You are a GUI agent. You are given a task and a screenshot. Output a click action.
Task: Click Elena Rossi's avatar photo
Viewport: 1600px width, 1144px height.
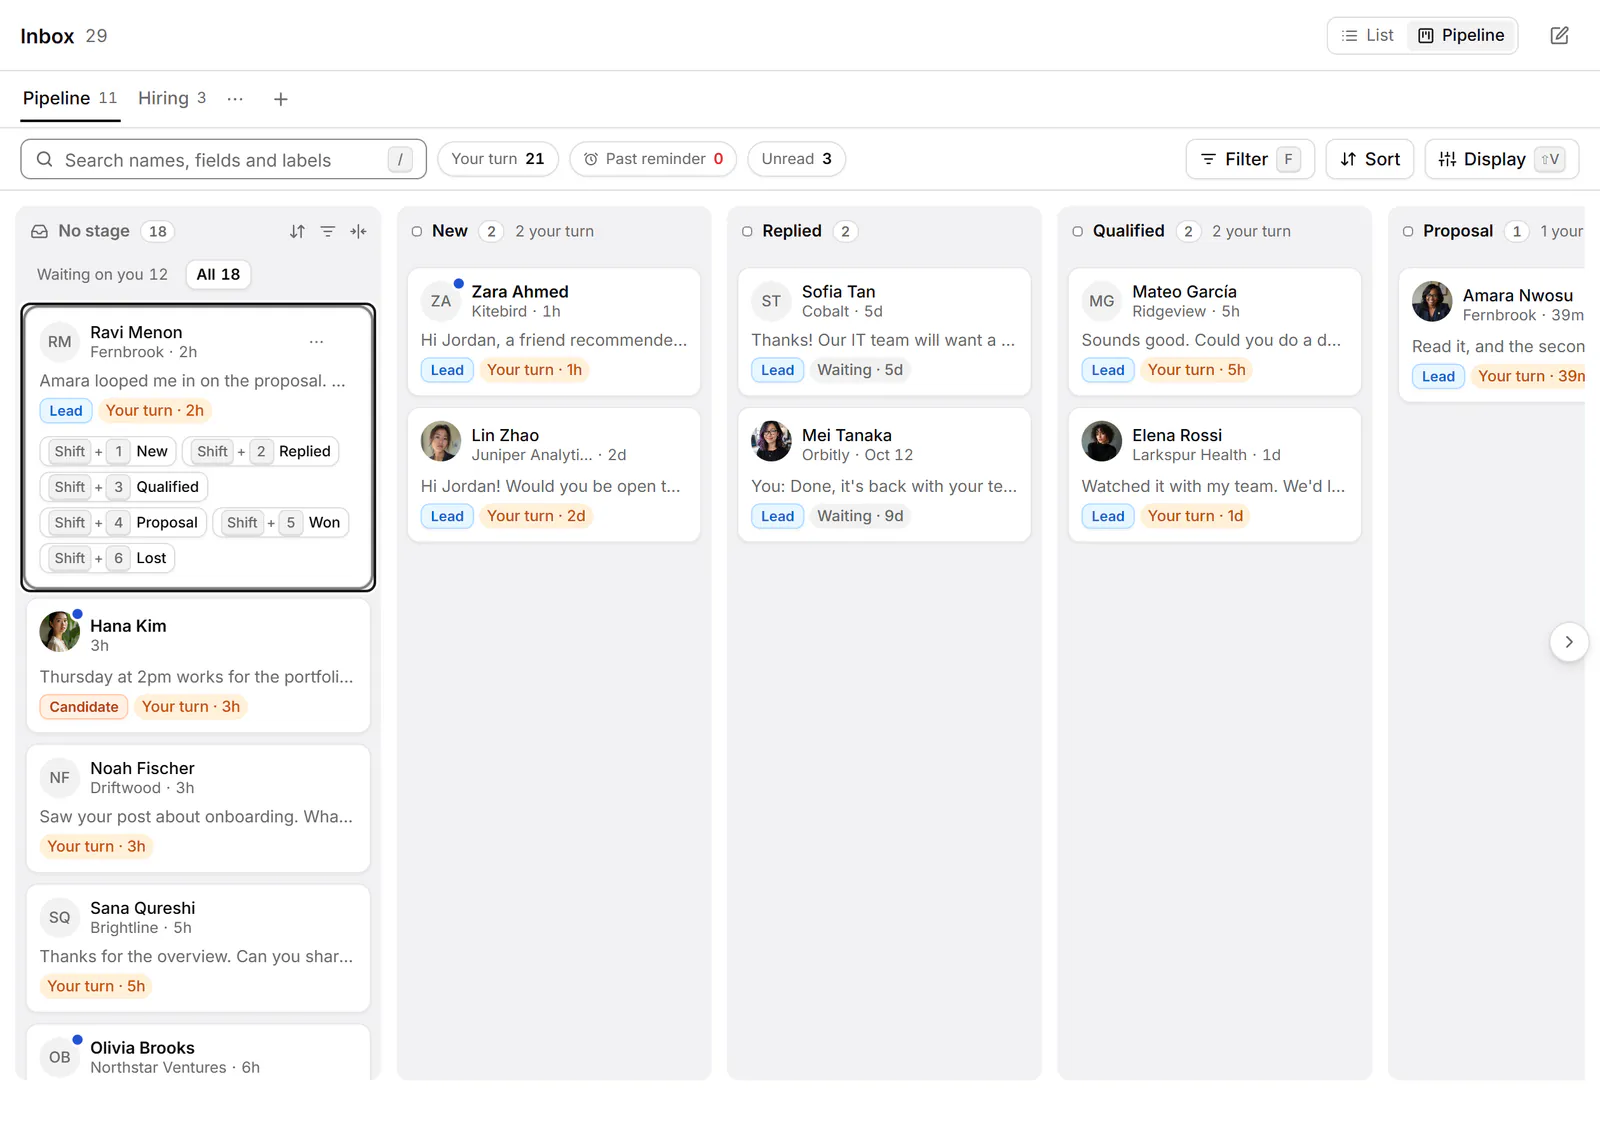(1102, 441)
